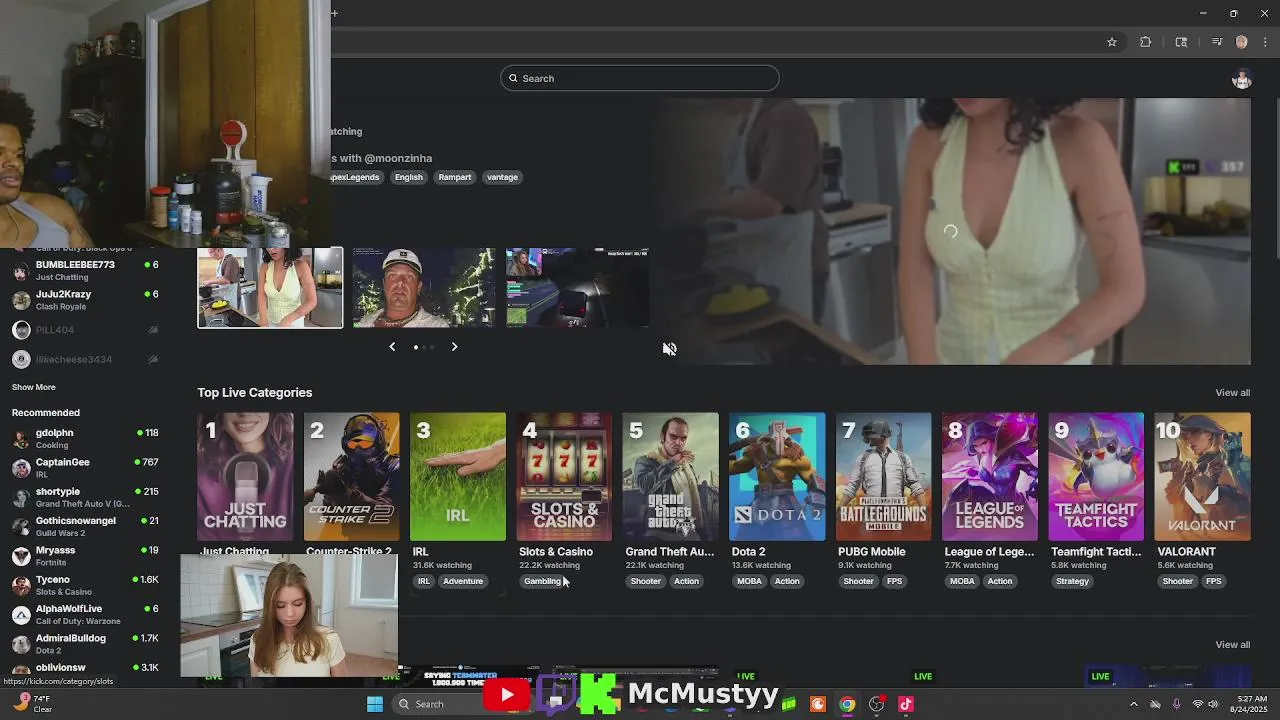The width and height of the screenshot is (1280, 720).
Task: Open the Counter-Strike 2 category card
Action: tap(351, 477)
